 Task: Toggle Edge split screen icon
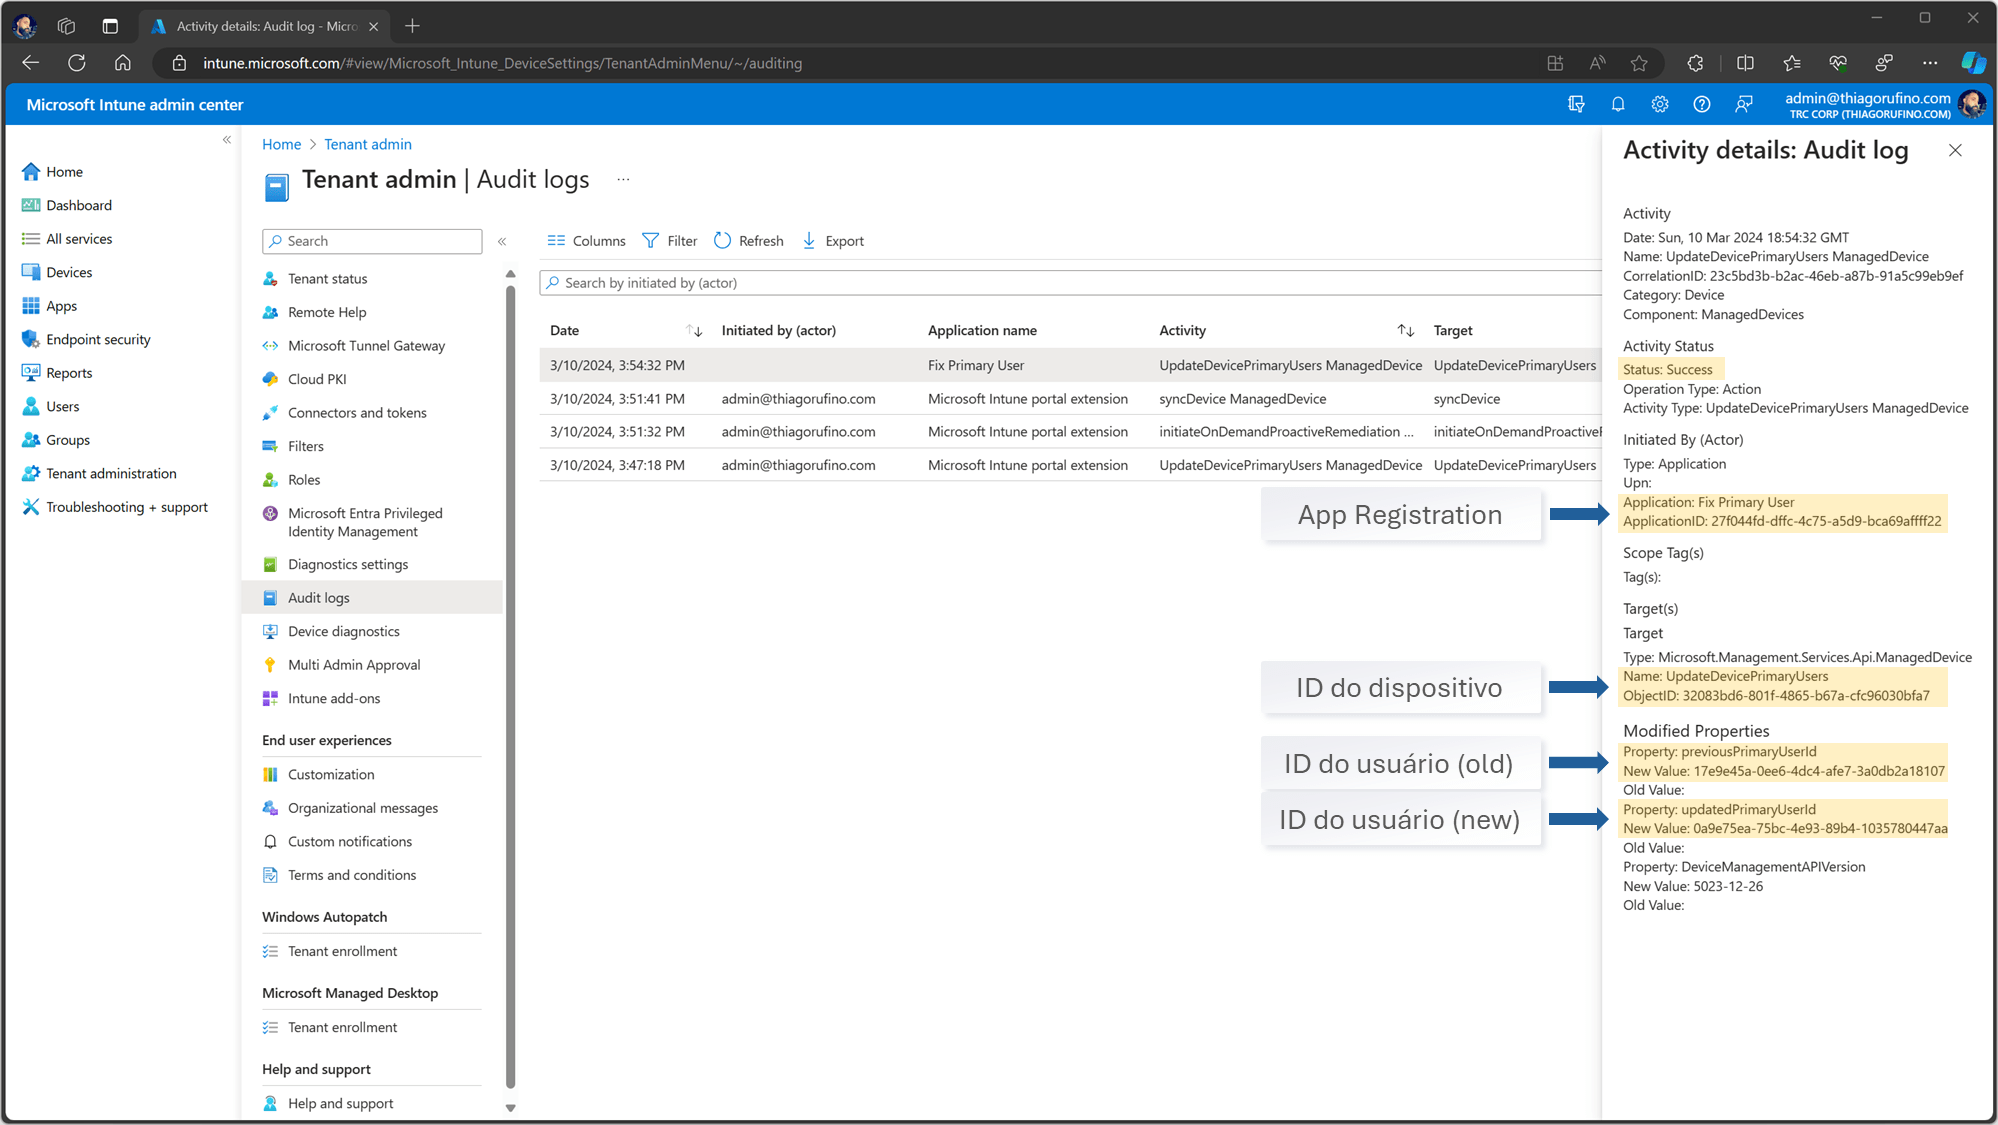[1745, 63]
